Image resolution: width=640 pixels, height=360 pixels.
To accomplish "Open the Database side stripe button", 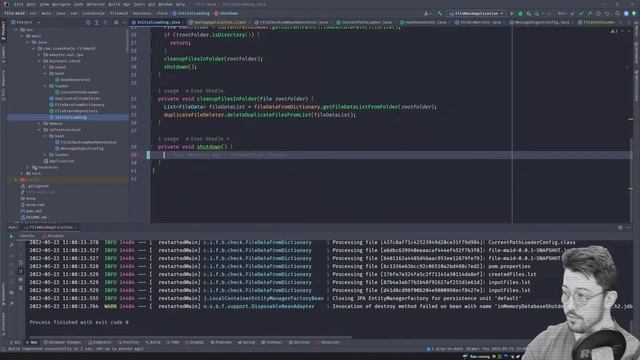I will click(636, 52).
